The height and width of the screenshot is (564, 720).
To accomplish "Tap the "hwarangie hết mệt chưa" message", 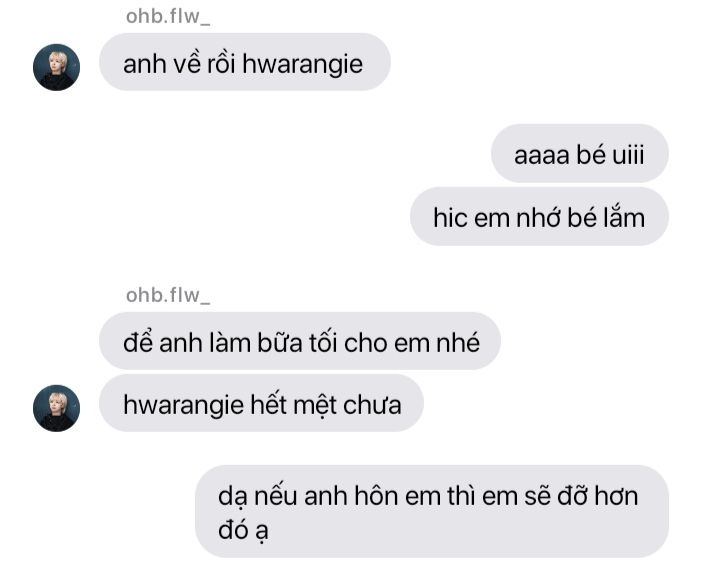I will click(261, 403).
